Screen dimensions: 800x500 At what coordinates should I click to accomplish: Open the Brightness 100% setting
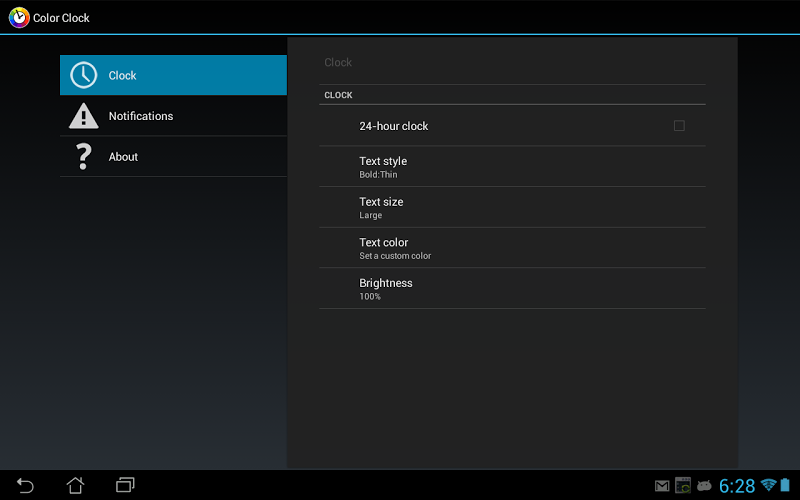tap(512, 288)
